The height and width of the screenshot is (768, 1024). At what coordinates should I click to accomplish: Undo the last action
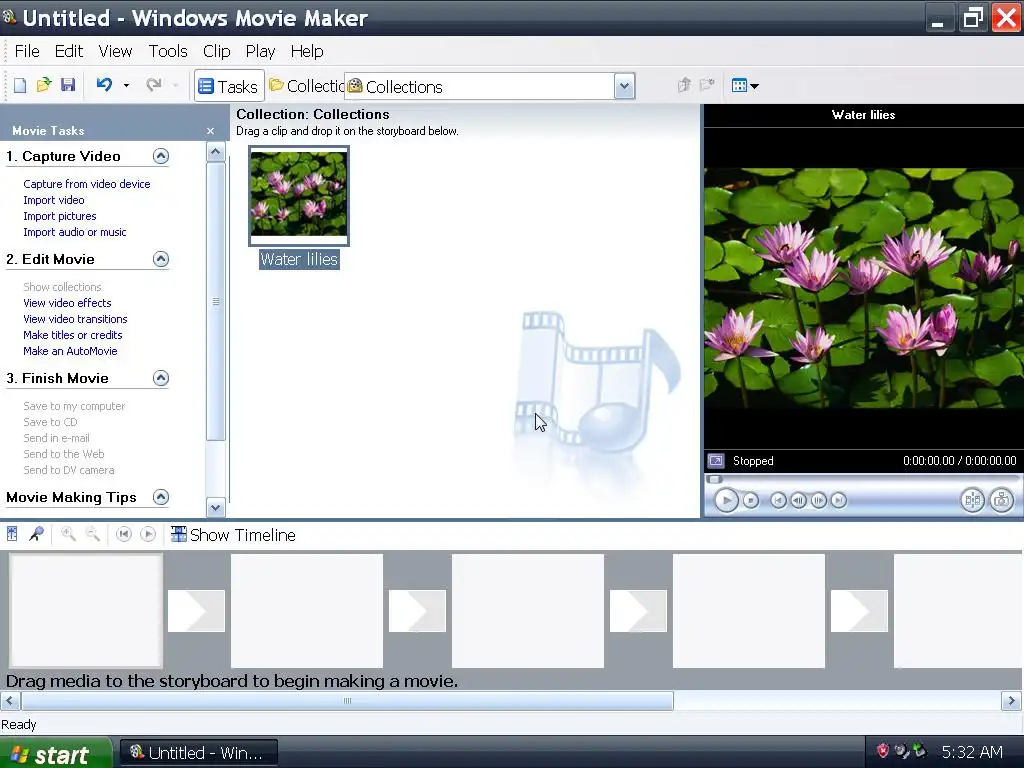104,85
